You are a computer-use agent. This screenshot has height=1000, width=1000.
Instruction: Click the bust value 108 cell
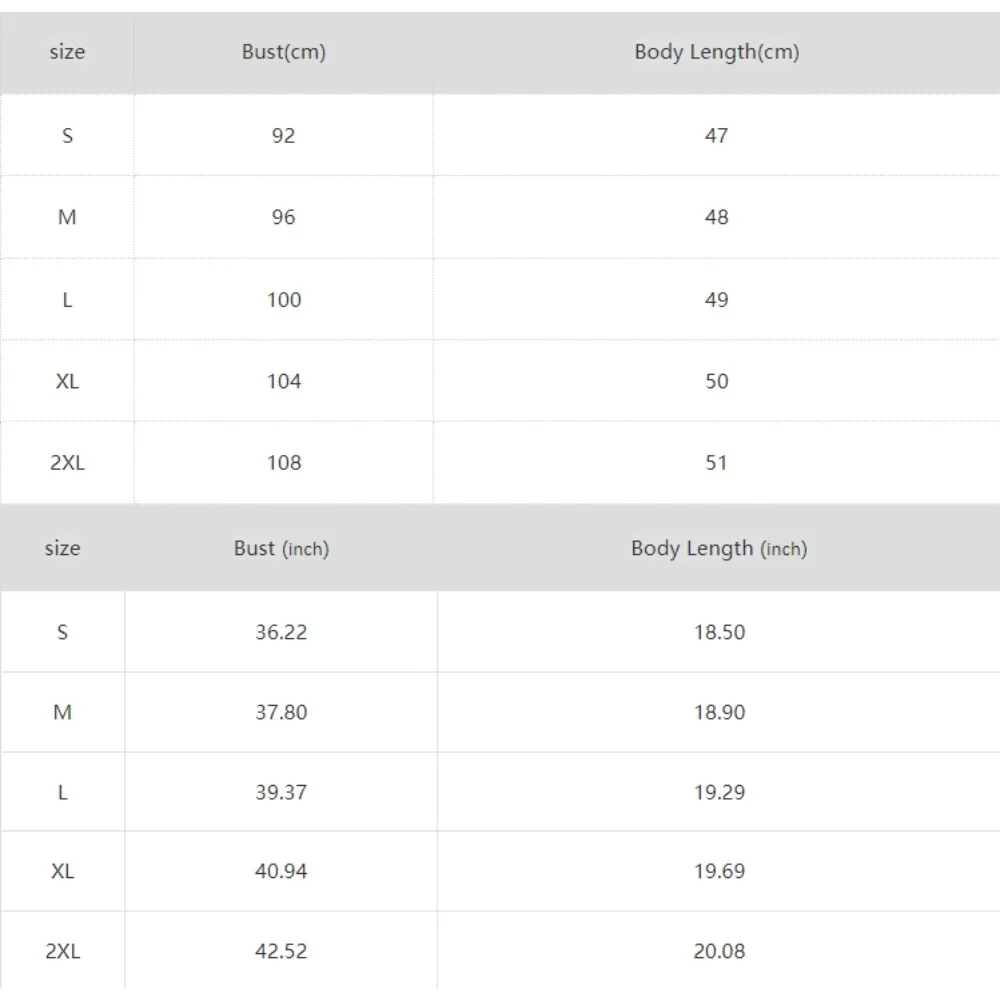[283, 463]
